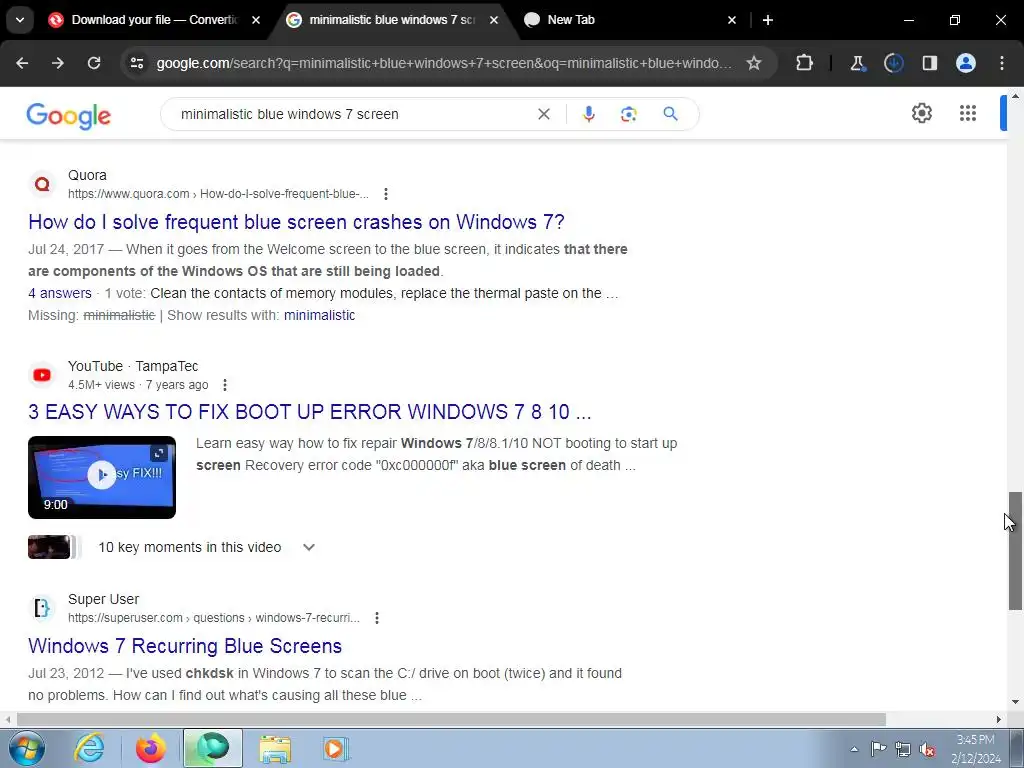
Task: Play the TampaTec video thumbnail
Action: pyautogui.click(x=102, y=477)
